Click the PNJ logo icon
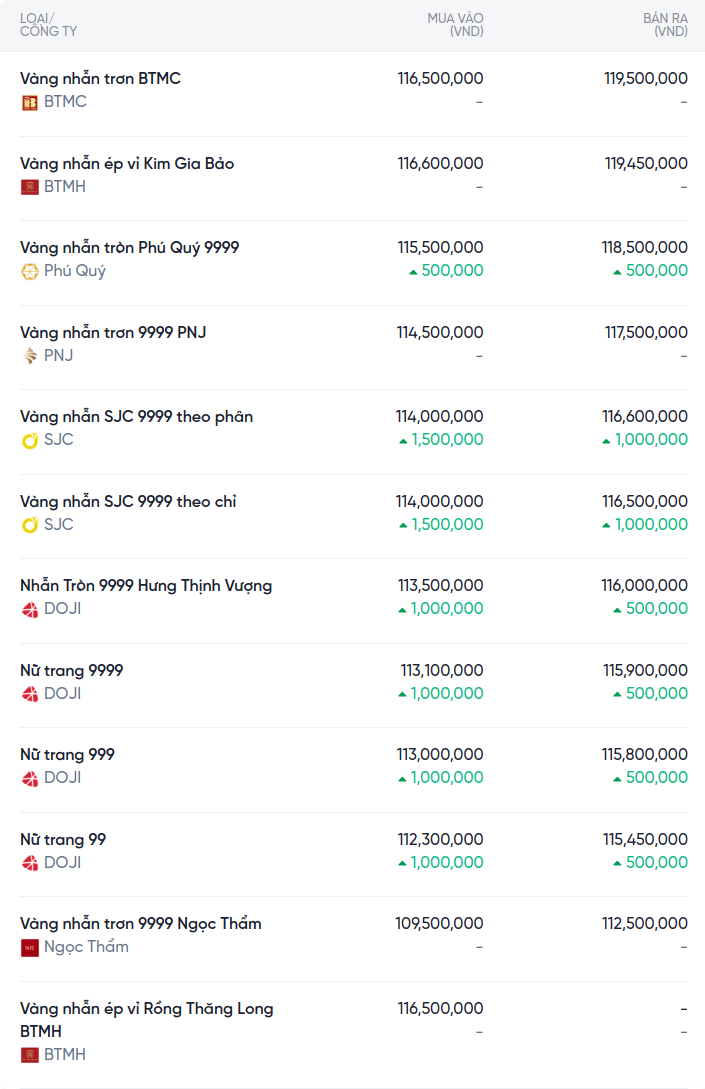 tap(29, 356)
